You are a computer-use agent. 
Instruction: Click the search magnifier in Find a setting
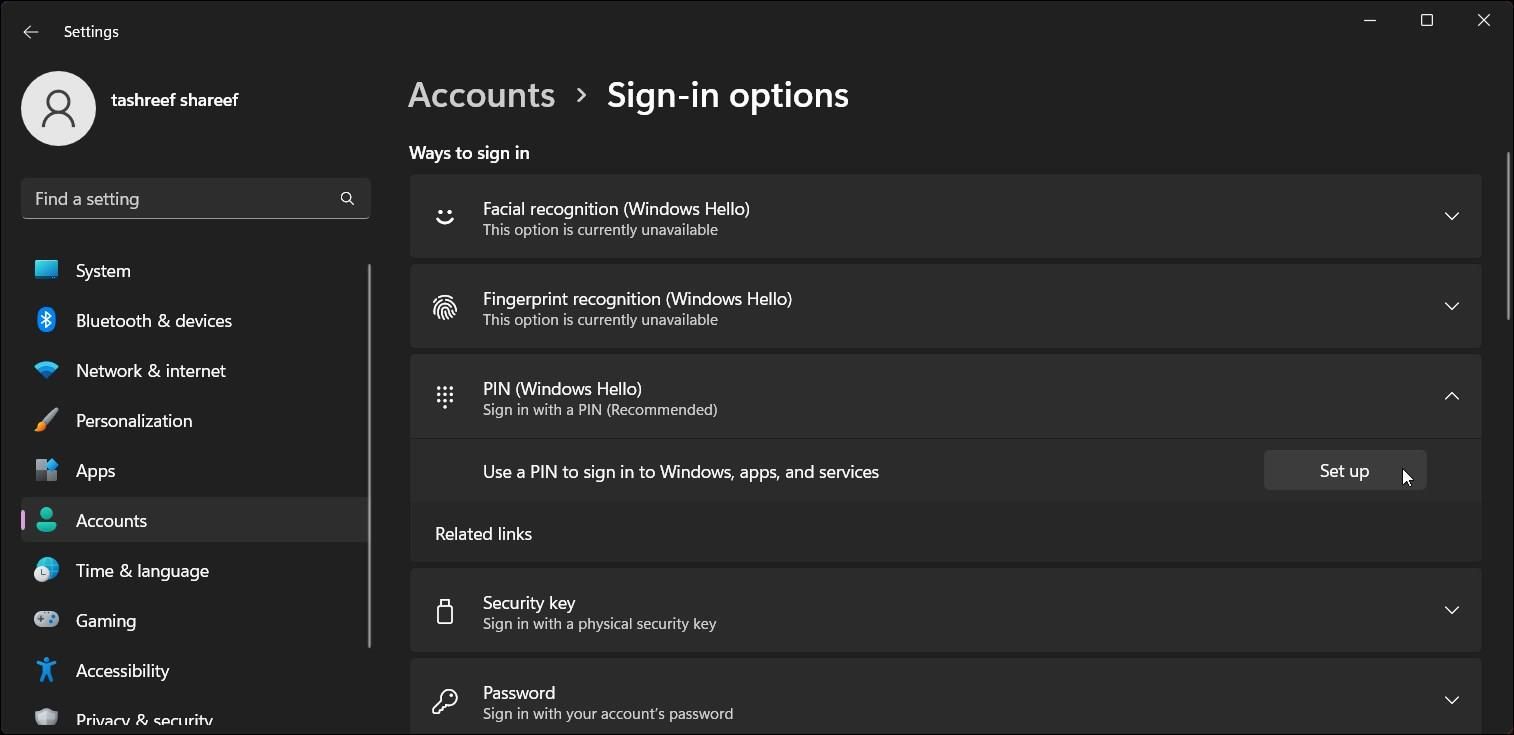[x=347, y=198]
